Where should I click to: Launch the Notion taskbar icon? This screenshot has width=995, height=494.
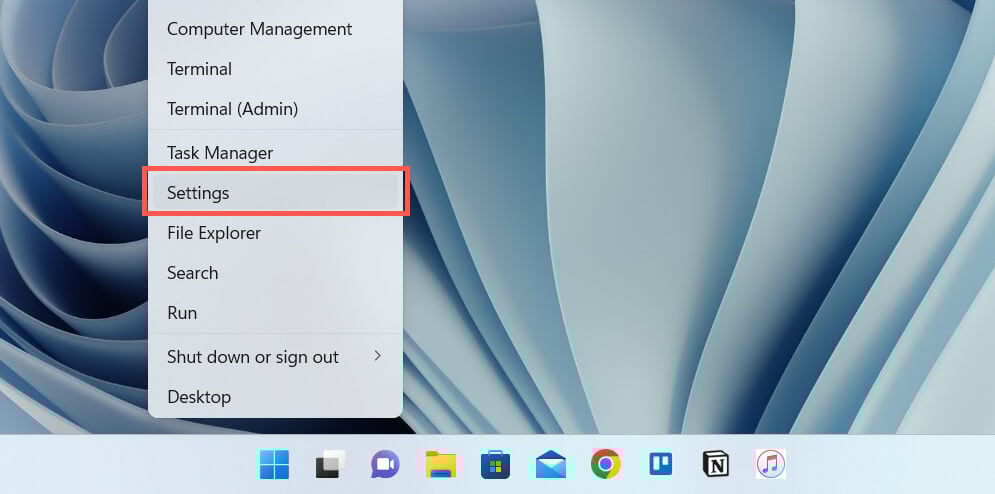pos(716,464)
